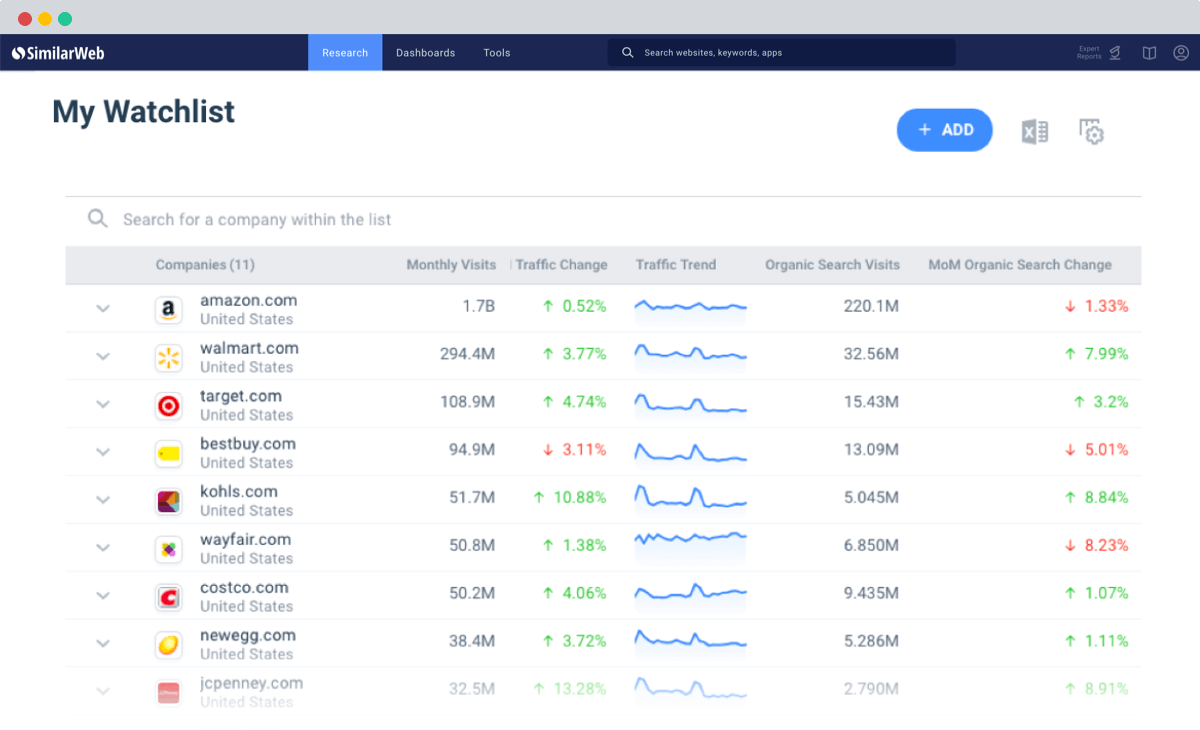The height and width of the screenshot is (730, 1200).
Task: Click the jcpenney.com favicon
Action: tap(168, 692)
